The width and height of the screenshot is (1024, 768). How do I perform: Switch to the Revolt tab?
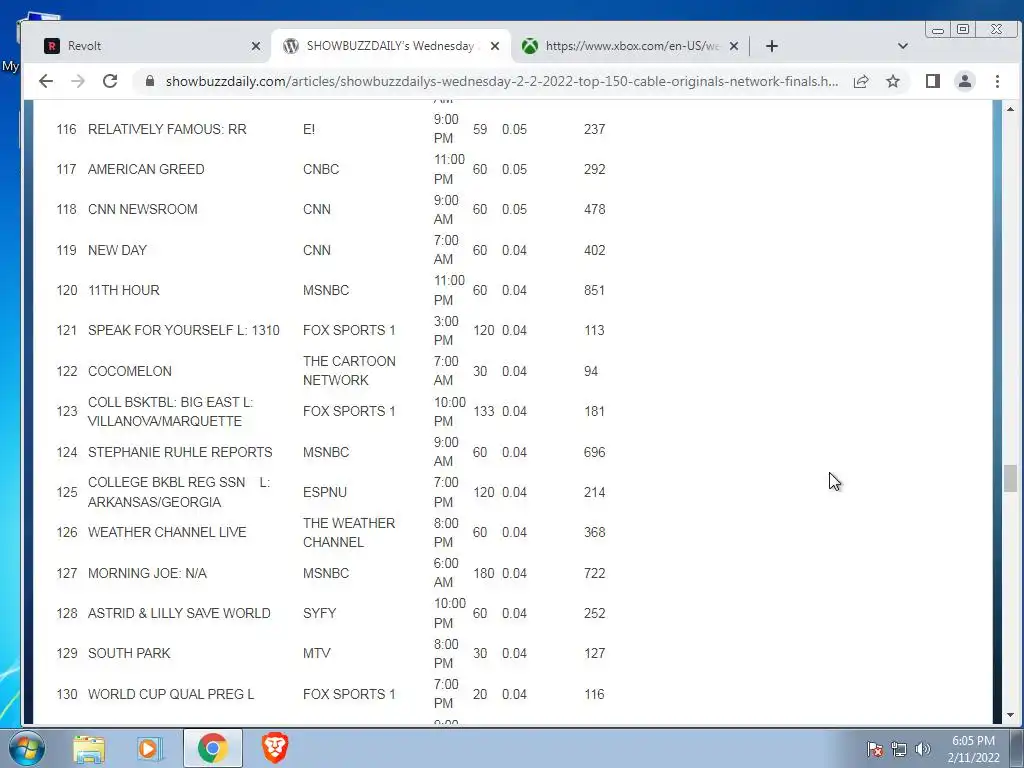pos(152,46)
